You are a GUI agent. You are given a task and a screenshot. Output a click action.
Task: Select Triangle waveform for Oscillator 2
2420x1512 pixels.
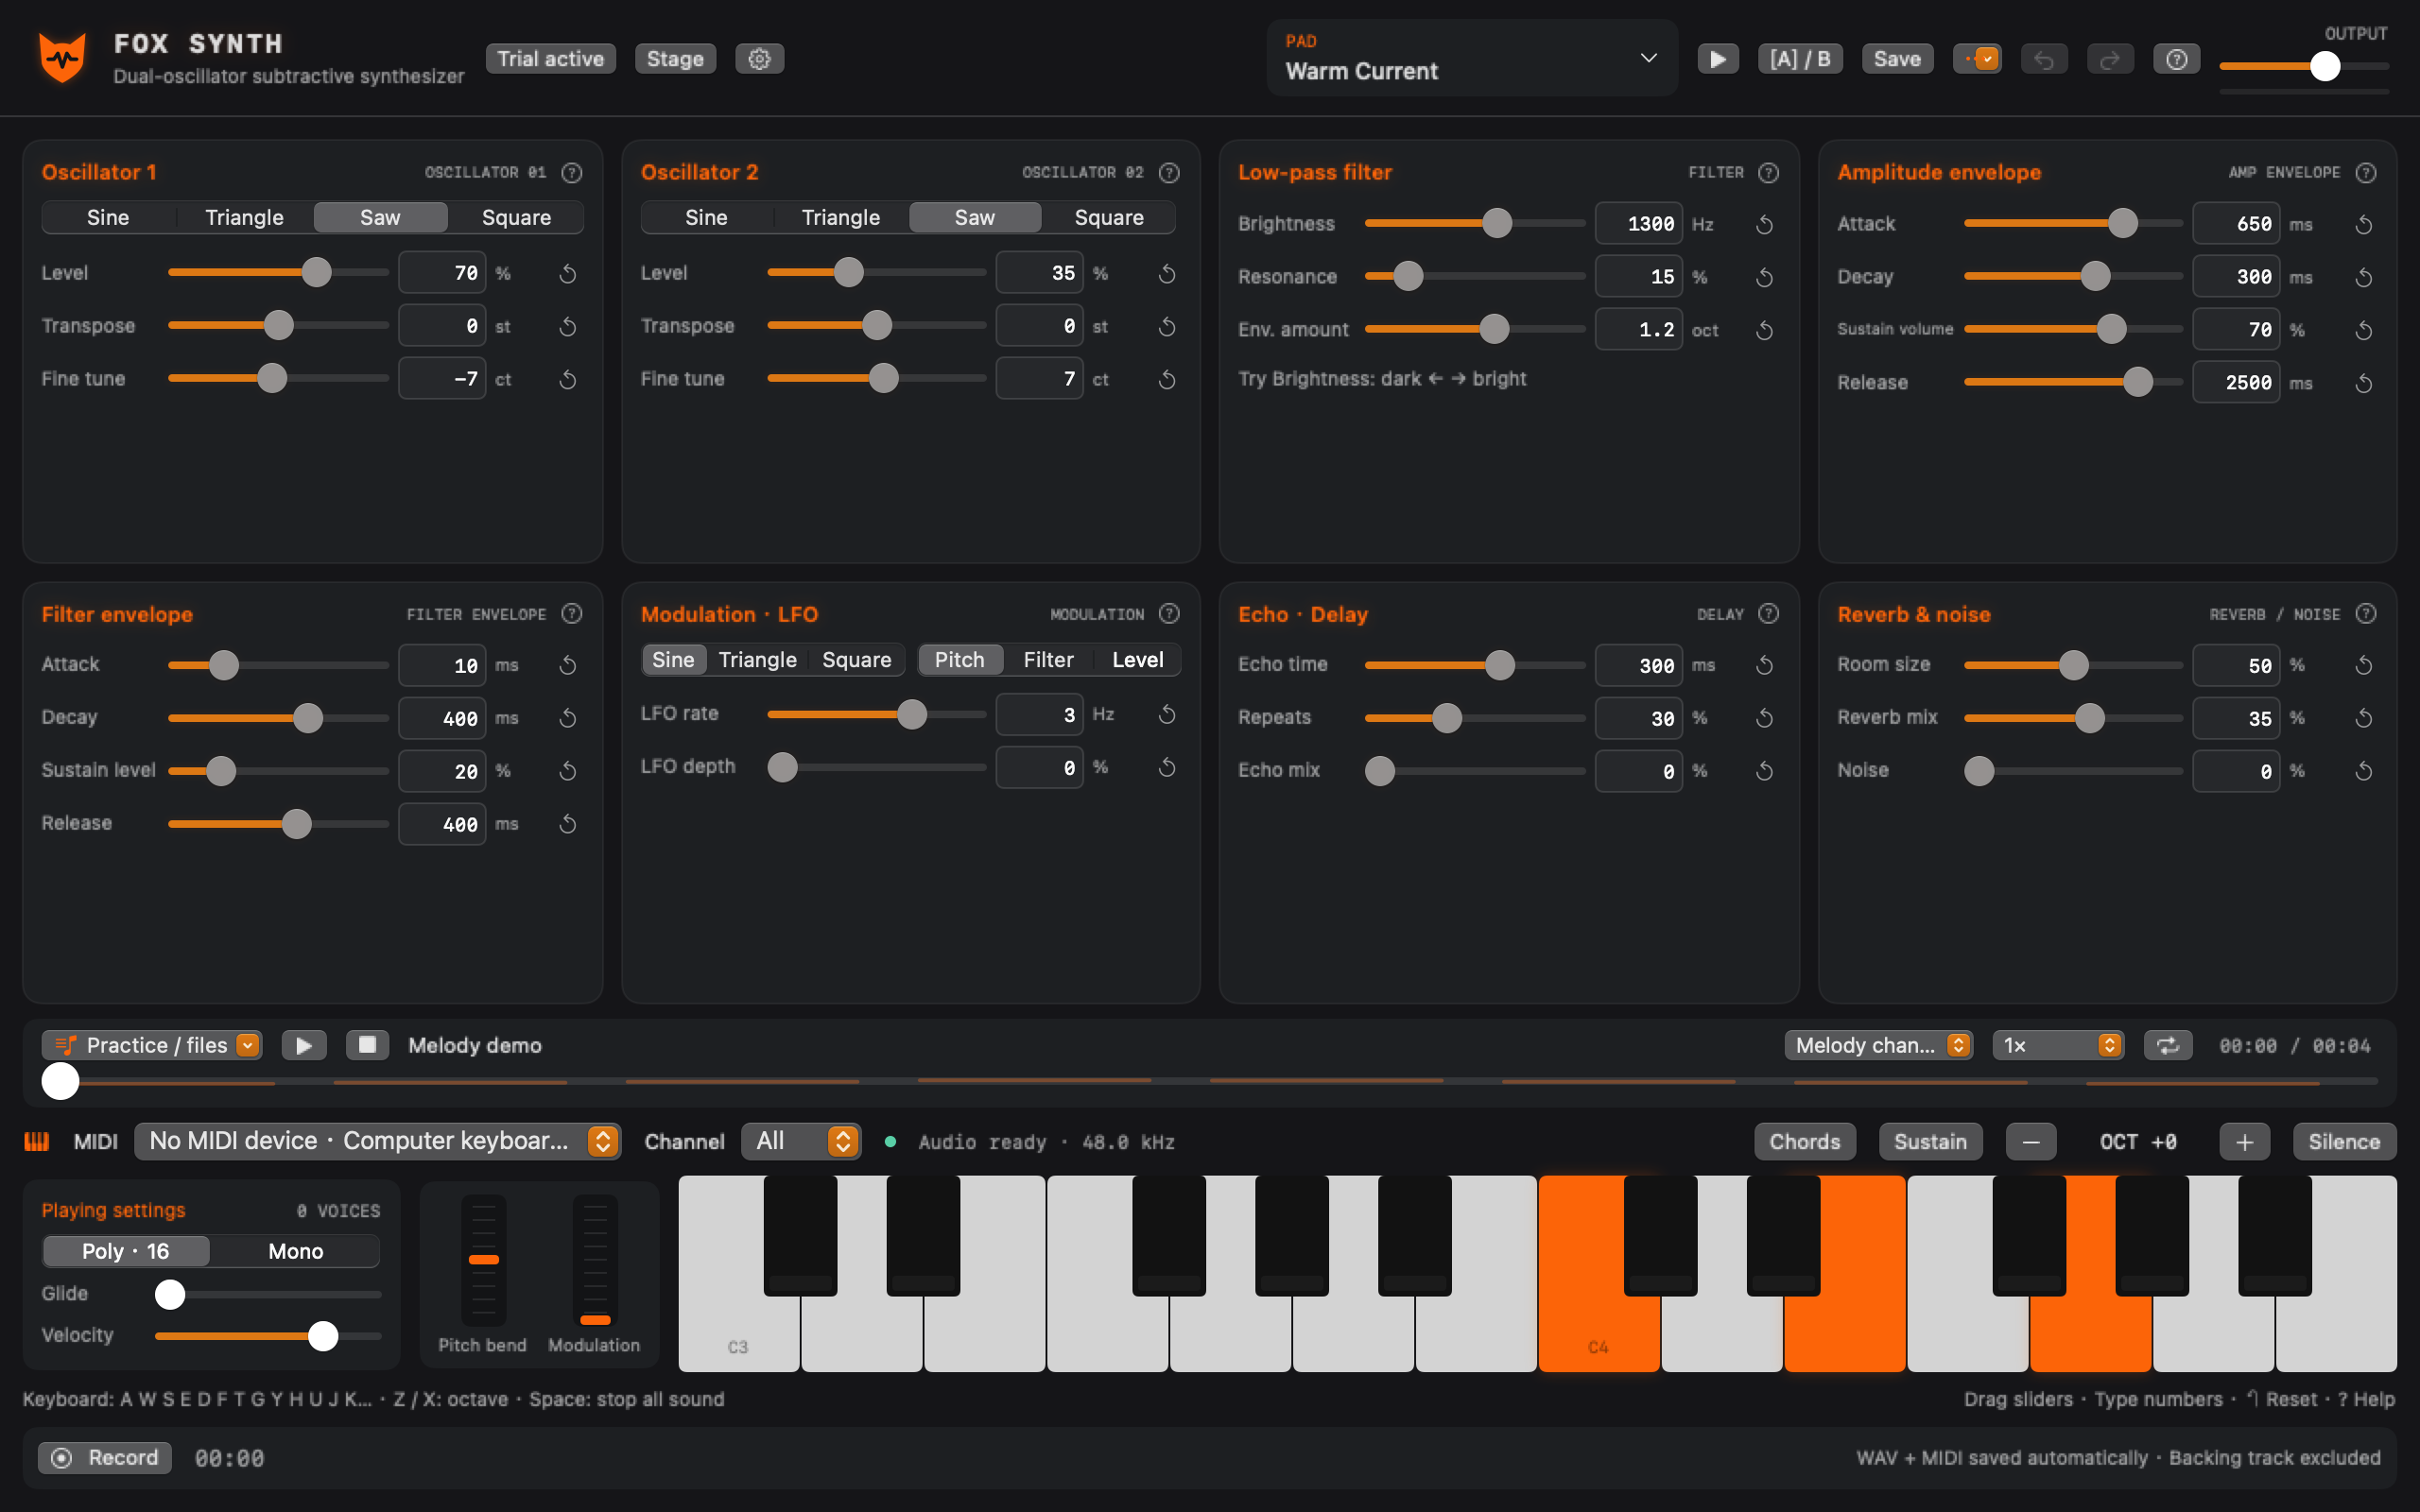tap(840, 218)
